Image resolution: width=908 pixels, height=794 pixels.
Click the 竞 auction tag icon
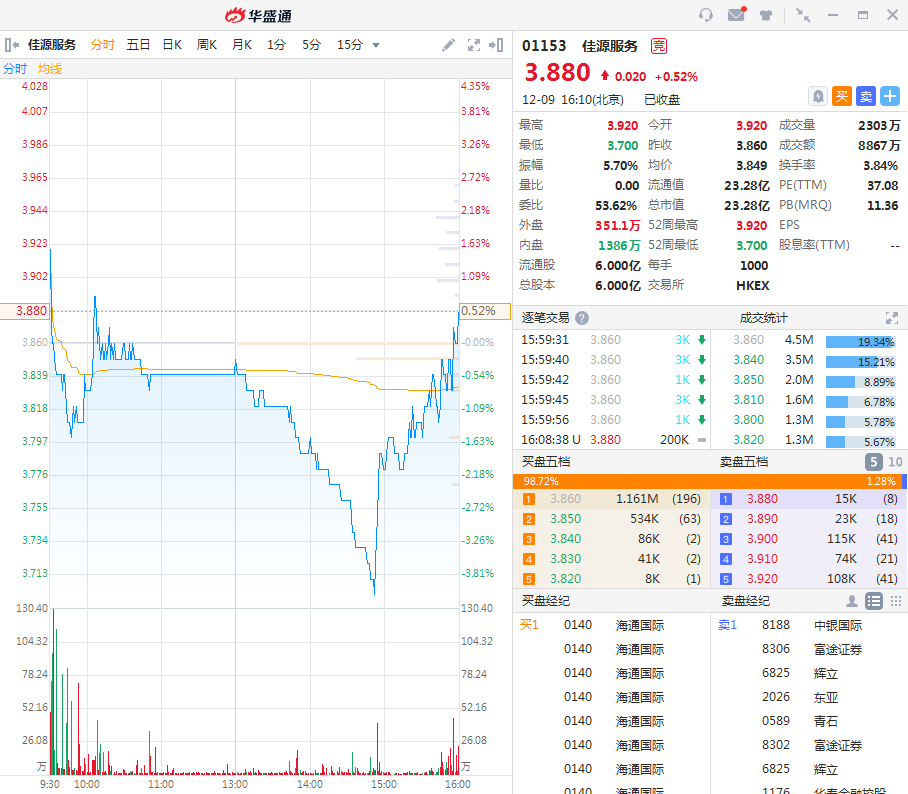pos(658,46)
